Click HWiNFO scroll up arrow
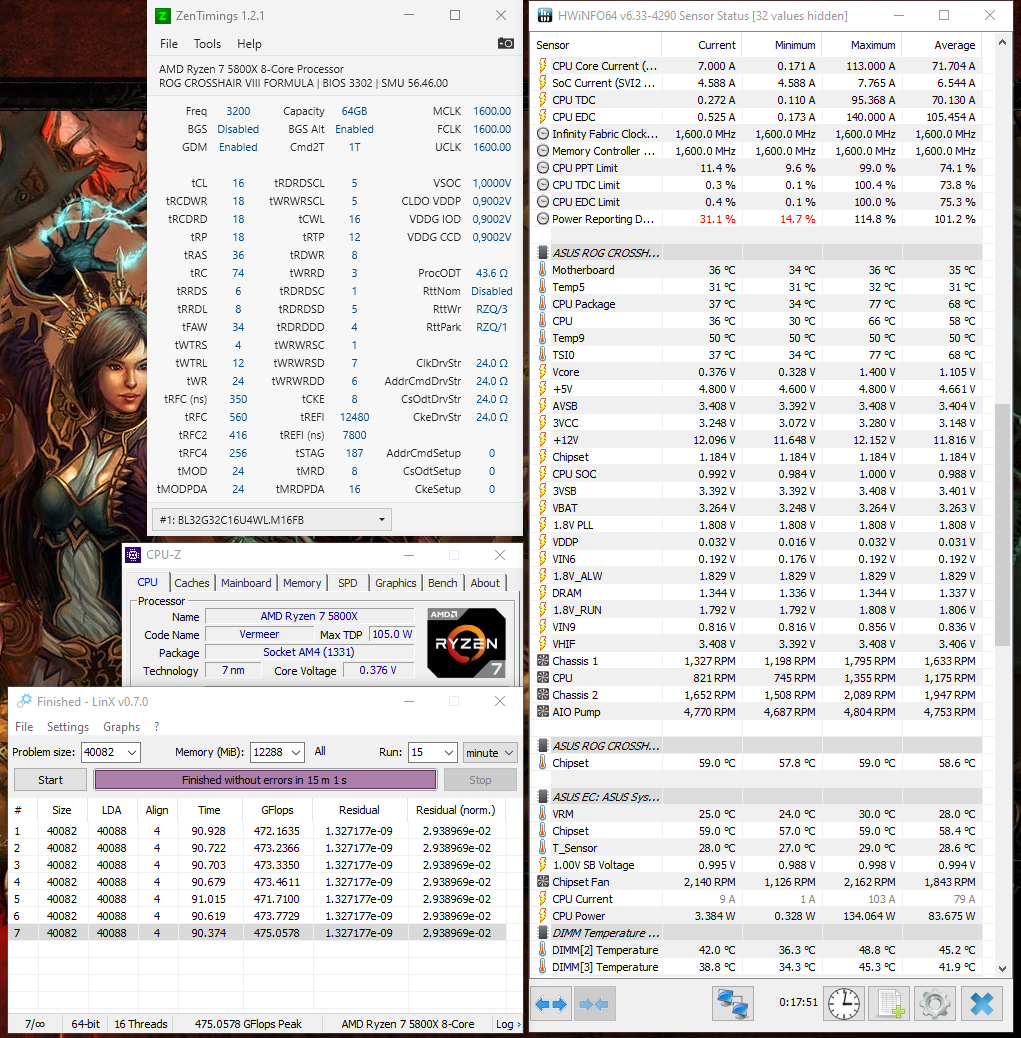This screenshot has height=1038, width=1021. click(1002, 42)
